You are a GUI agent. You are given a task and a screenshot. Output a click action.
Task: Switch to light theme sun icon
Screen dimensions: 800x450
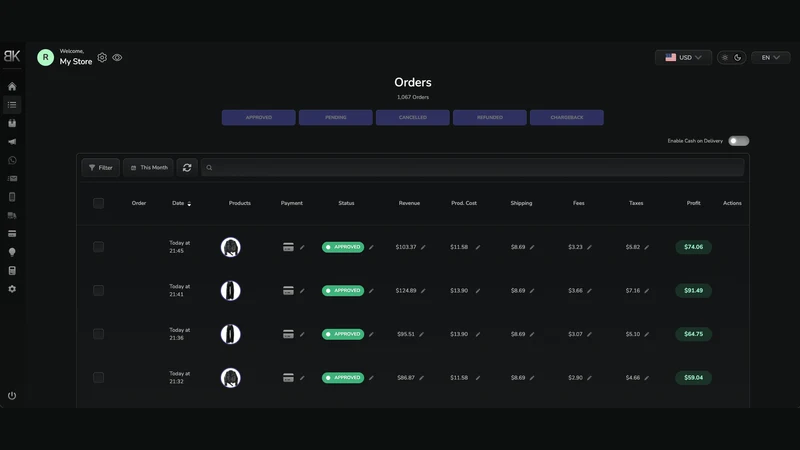[x=725, y=58]
